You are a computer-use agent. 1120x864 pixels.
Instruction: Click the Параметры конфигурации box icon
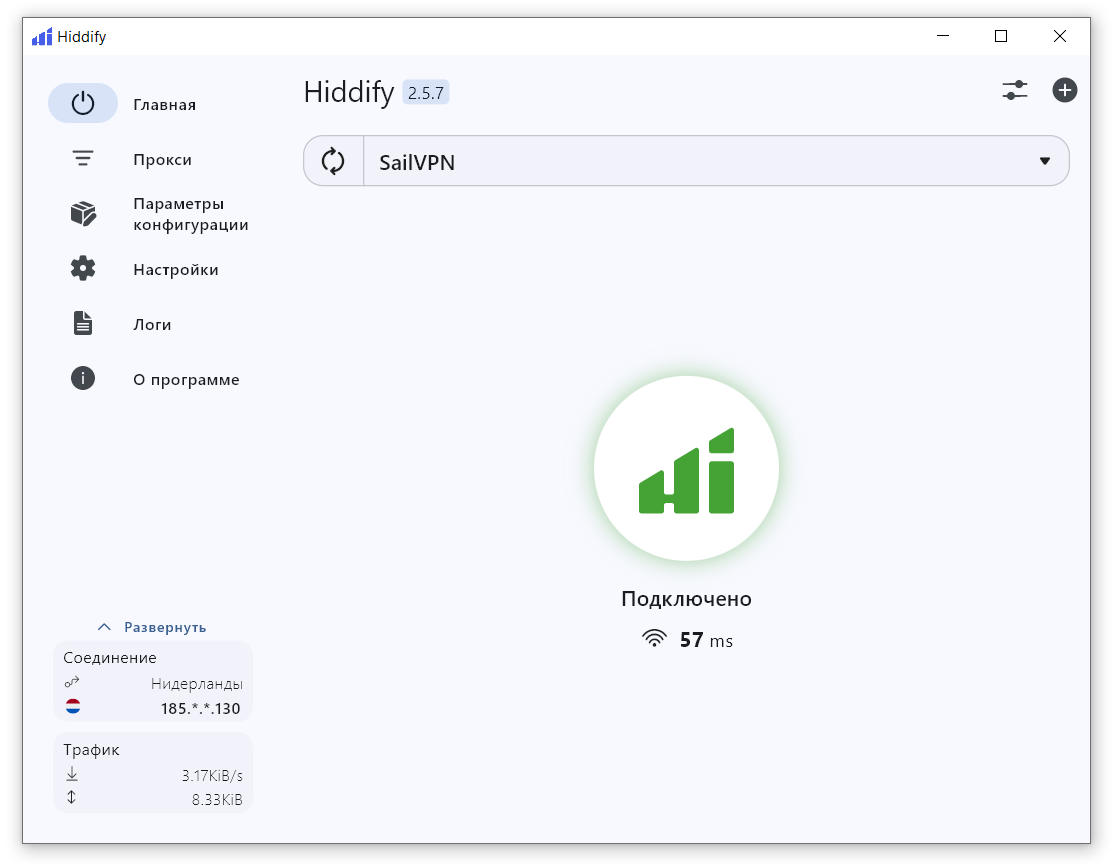click(x=83, y=214)
